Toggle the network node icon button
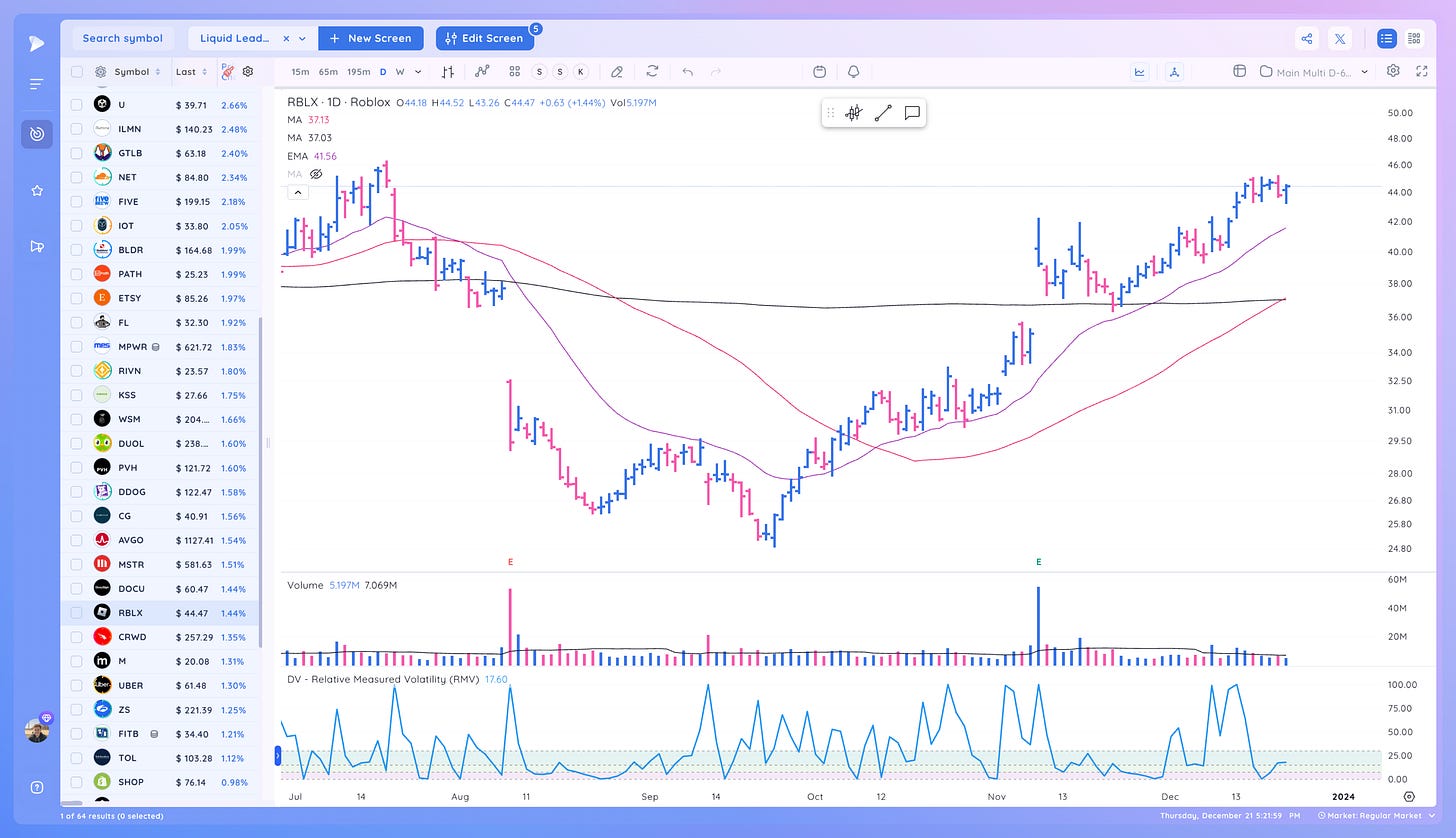This screenshot has height=838, width=1456. coord(1174,71)
